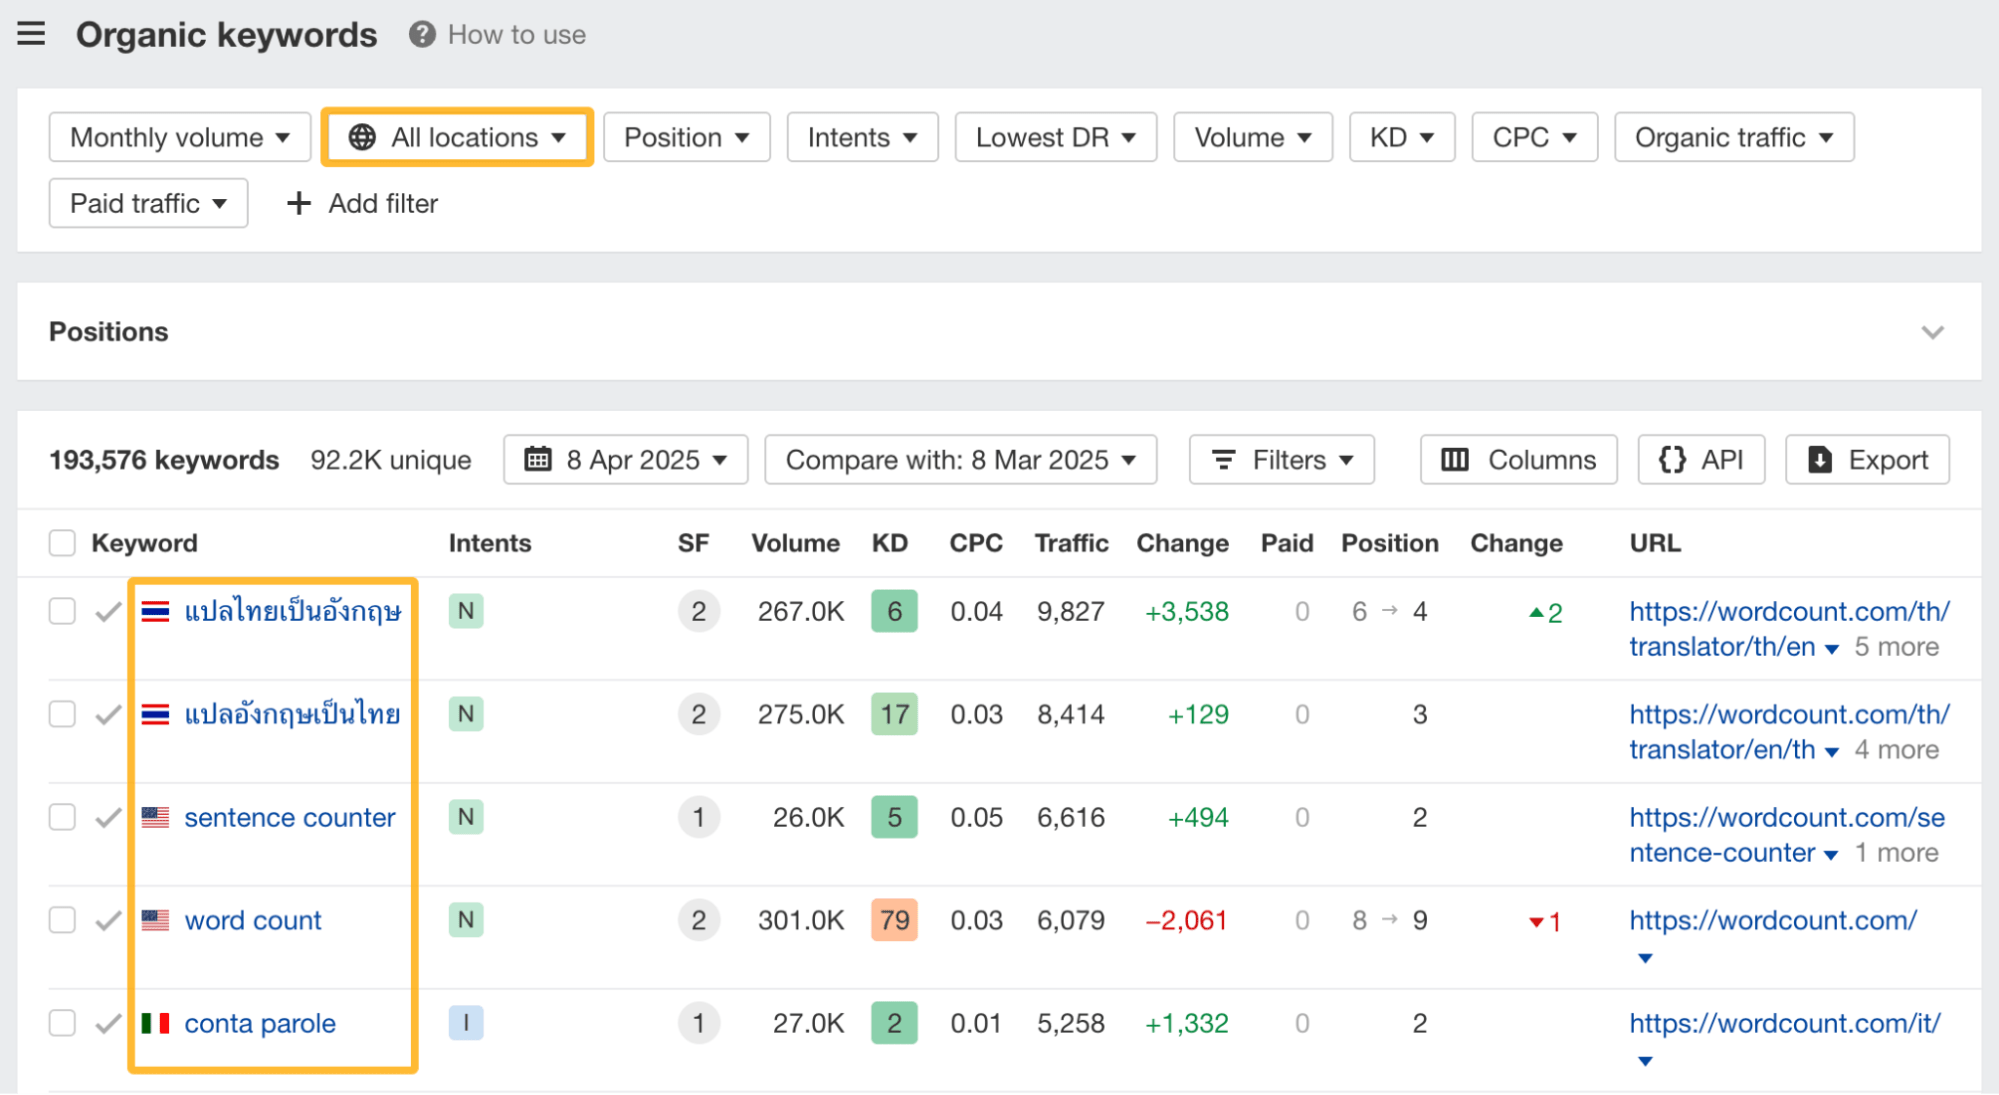Click the Export download icon button
Viewport: 1999px width, 1095px height.
[1867, 460]
